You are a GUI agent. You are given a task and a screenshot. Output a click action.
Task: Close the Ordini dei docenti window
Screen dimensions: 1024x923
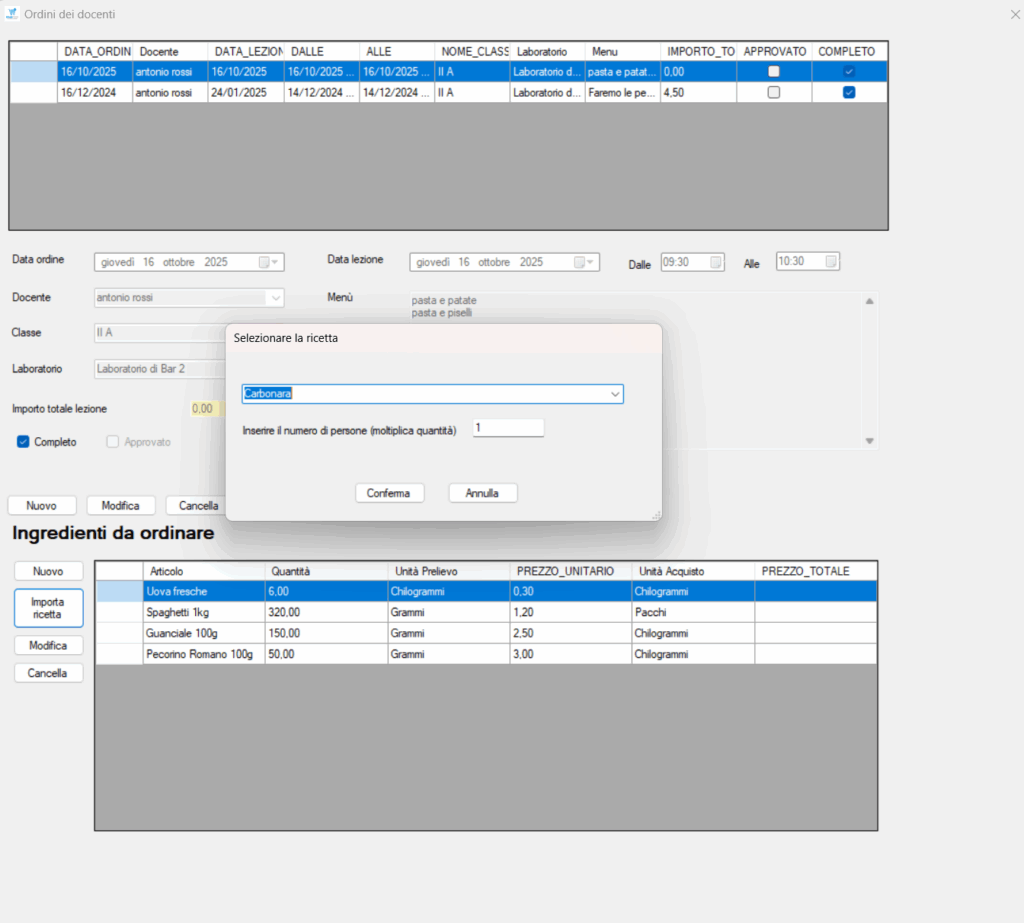pyautogui.click(x=1015, y=14)
